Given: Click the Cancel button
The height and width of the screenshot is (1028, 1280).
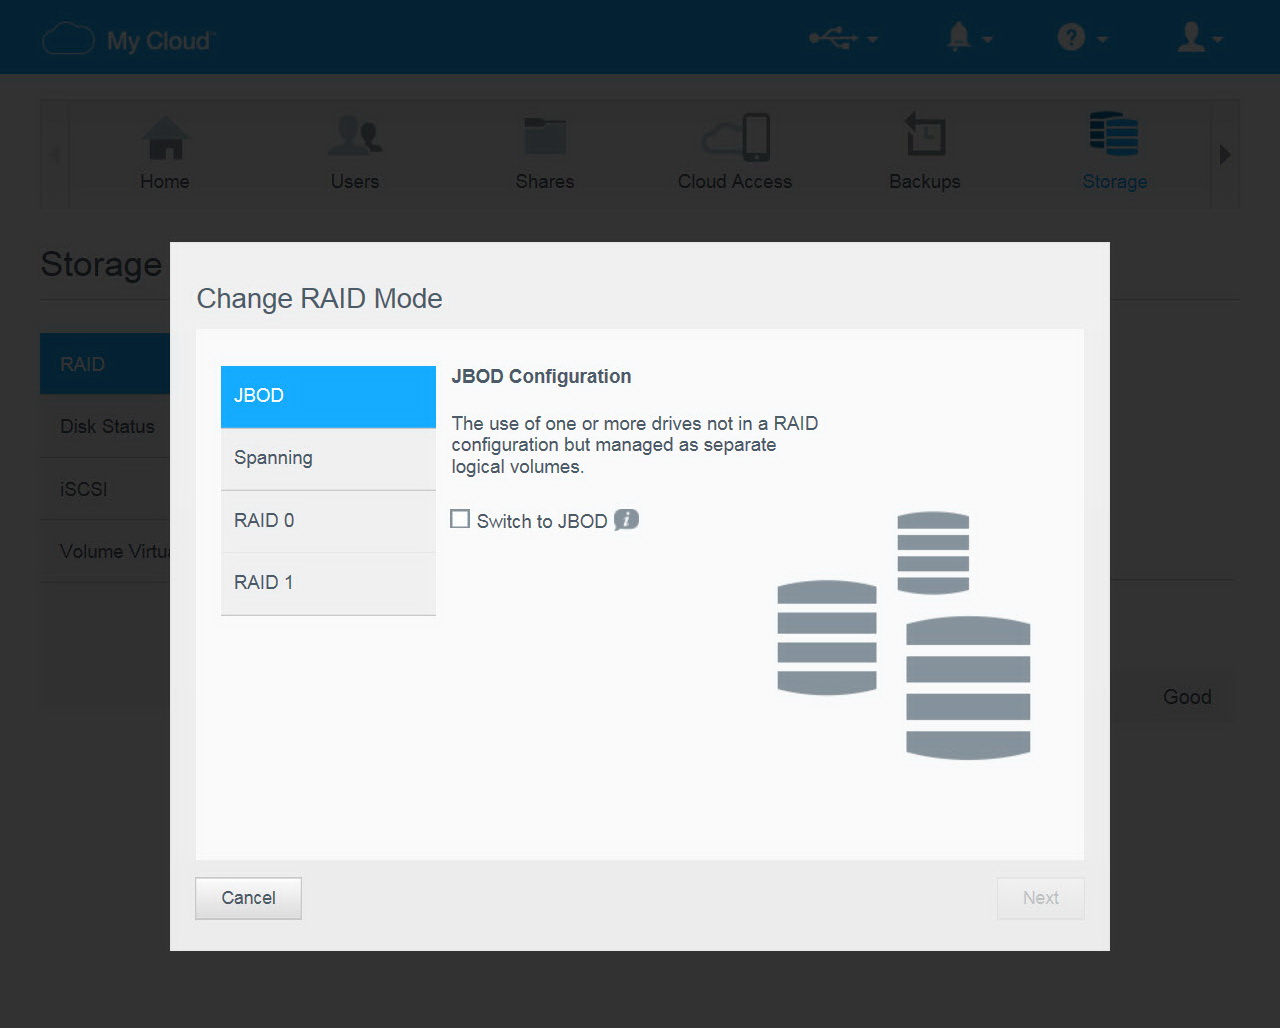Looking at the screenshot, I should pyautogui.click(x=248, y=898).
